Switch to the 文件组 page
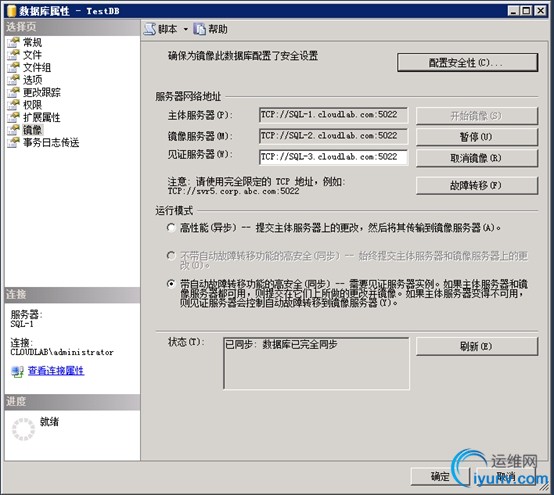 (37, 67)
